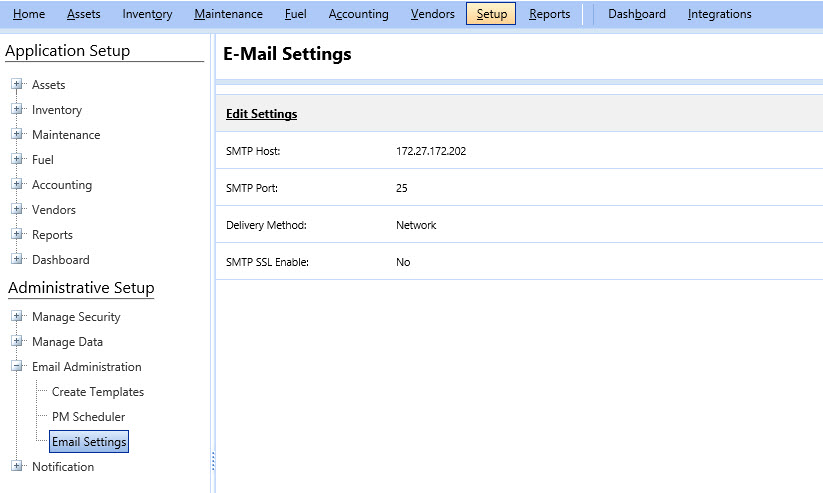Switch to the Integrations tab
This screenshot has height=493, width=823.
point(719,14)
